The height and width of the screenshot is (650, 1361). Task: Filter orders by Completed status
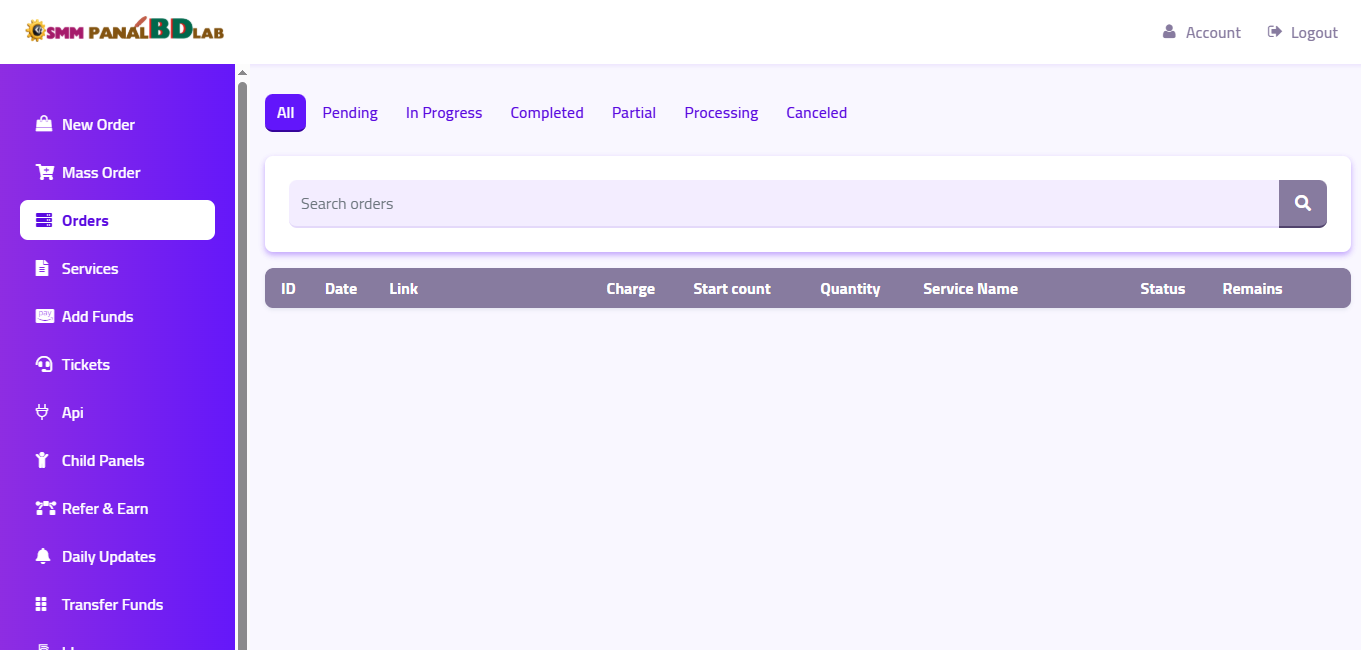click(x=547, y=113)
